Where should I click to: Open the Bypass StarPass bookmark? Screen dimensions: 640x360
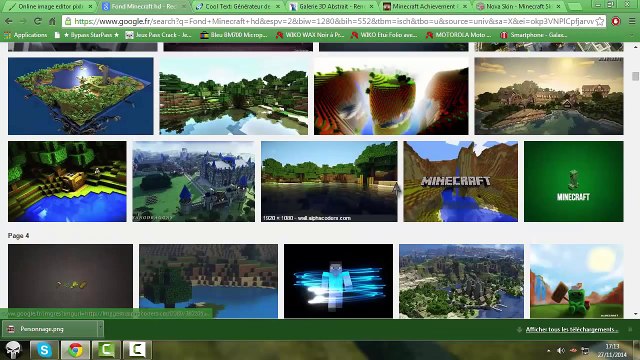pyautogui.click(x=87, y=35)
